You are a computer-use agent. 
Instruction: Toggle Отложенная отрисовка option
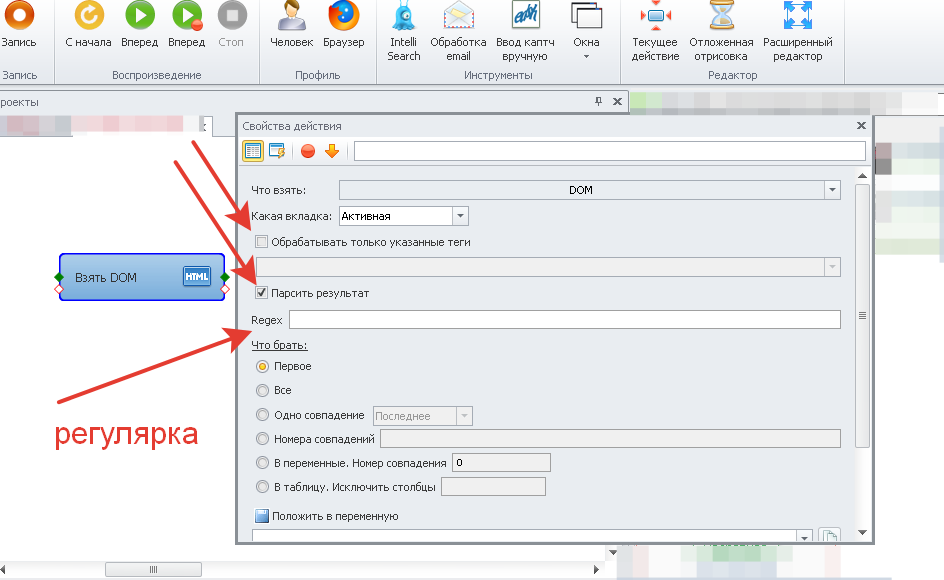[721, 31]
